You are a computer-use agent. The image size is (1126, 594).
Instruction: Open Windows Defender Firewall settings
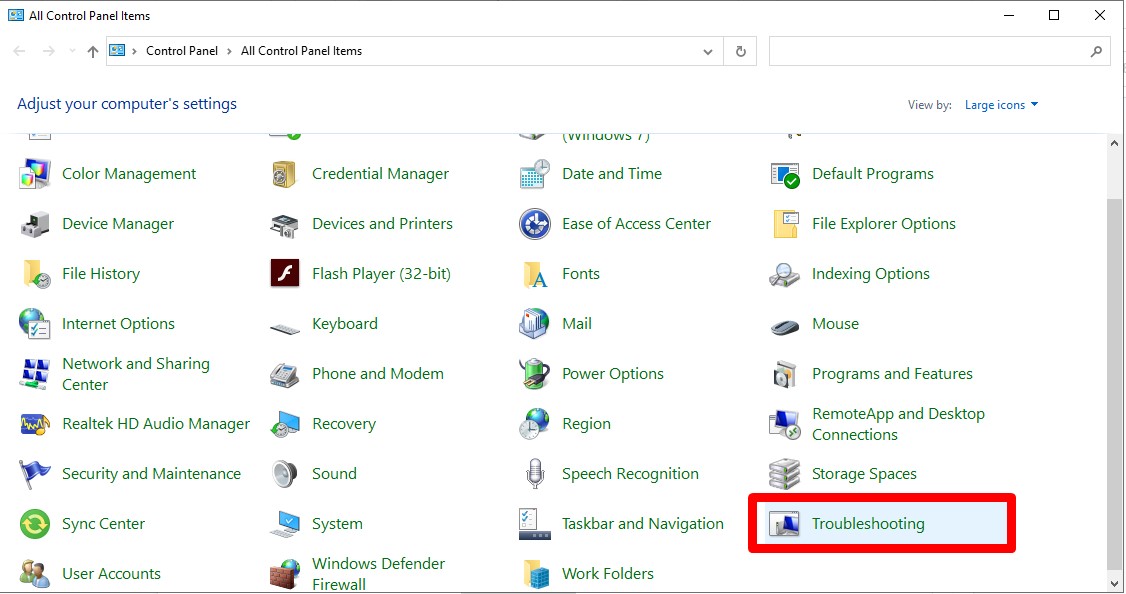pos(377,573)
